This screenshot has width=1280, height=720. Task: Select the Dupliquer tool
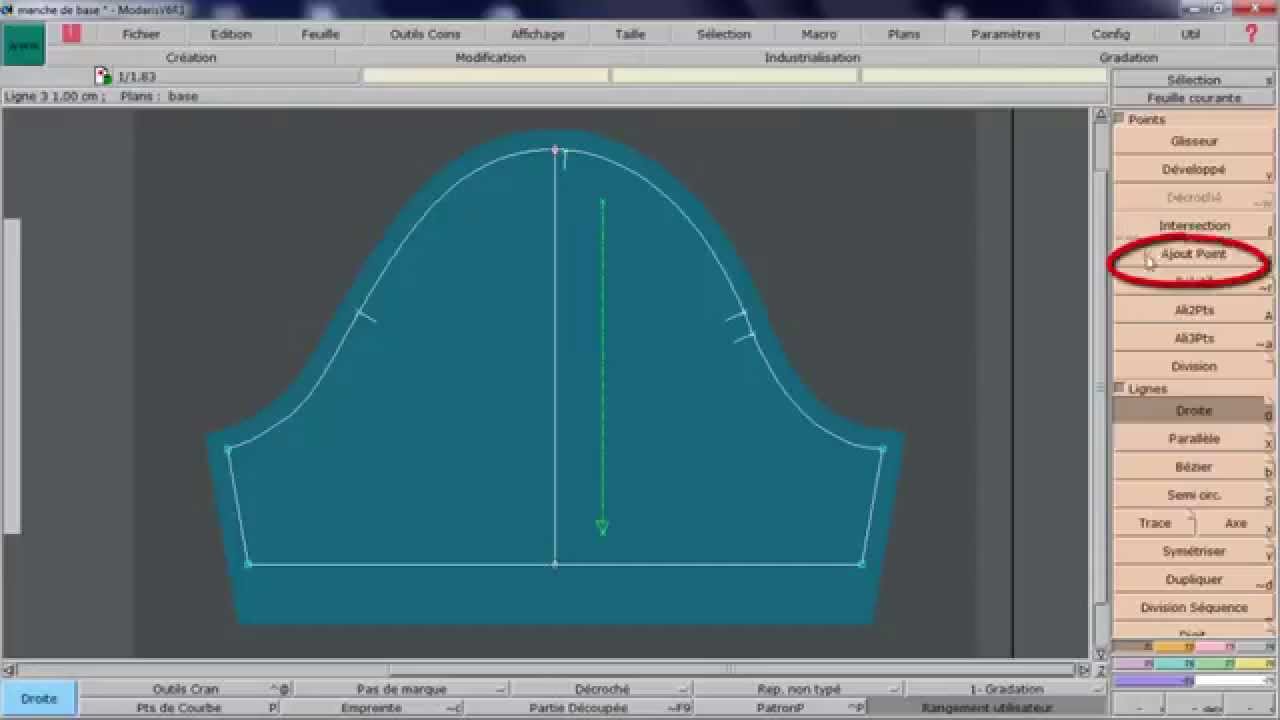tap(1194, 579)
